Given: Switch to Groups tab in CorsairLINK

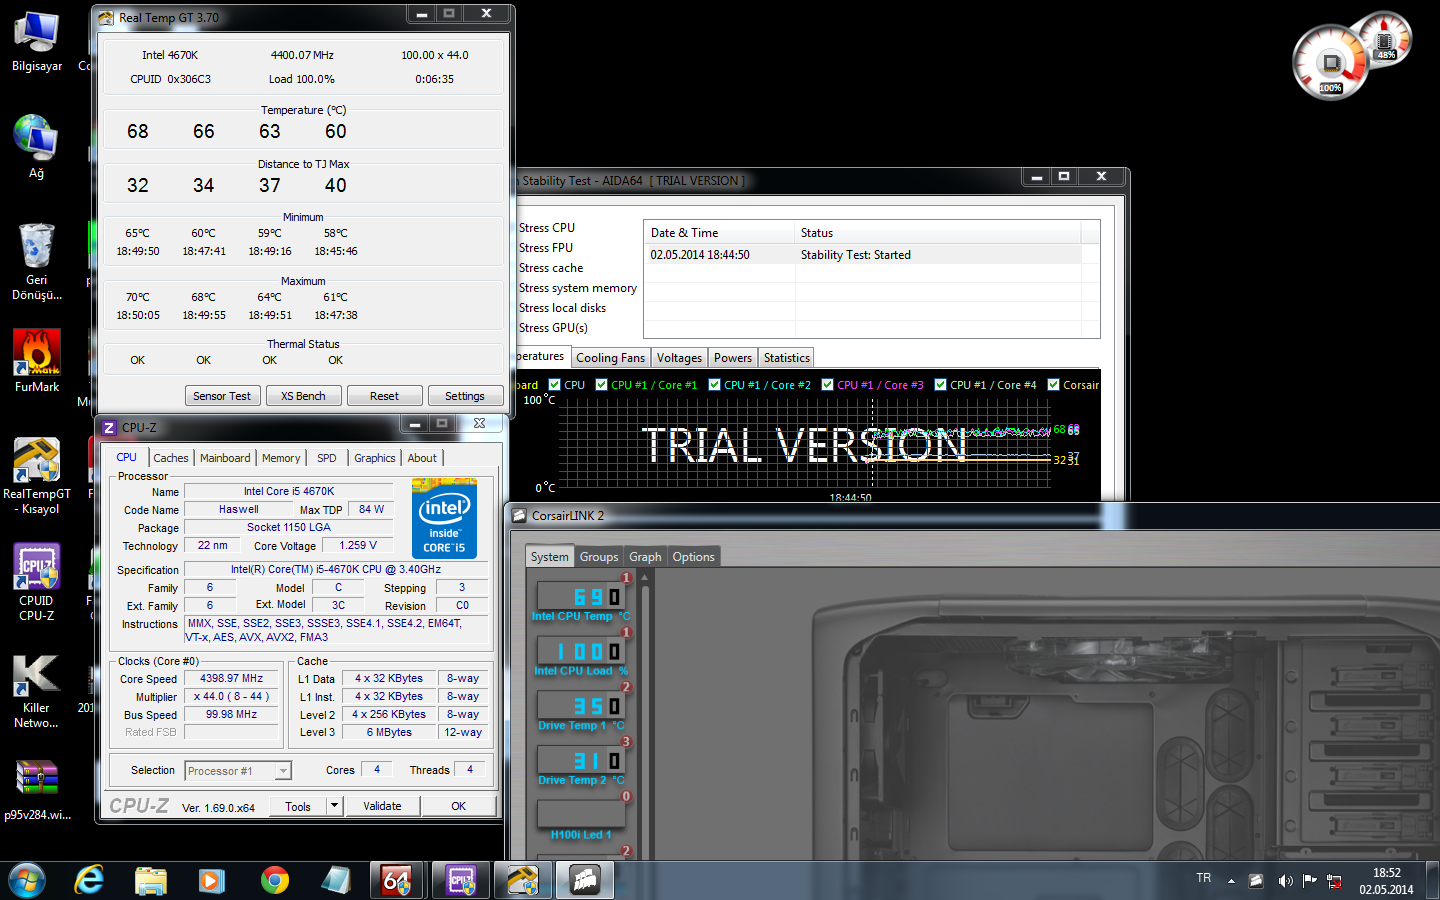Looking at the screenshot, I should pos(599,557).
